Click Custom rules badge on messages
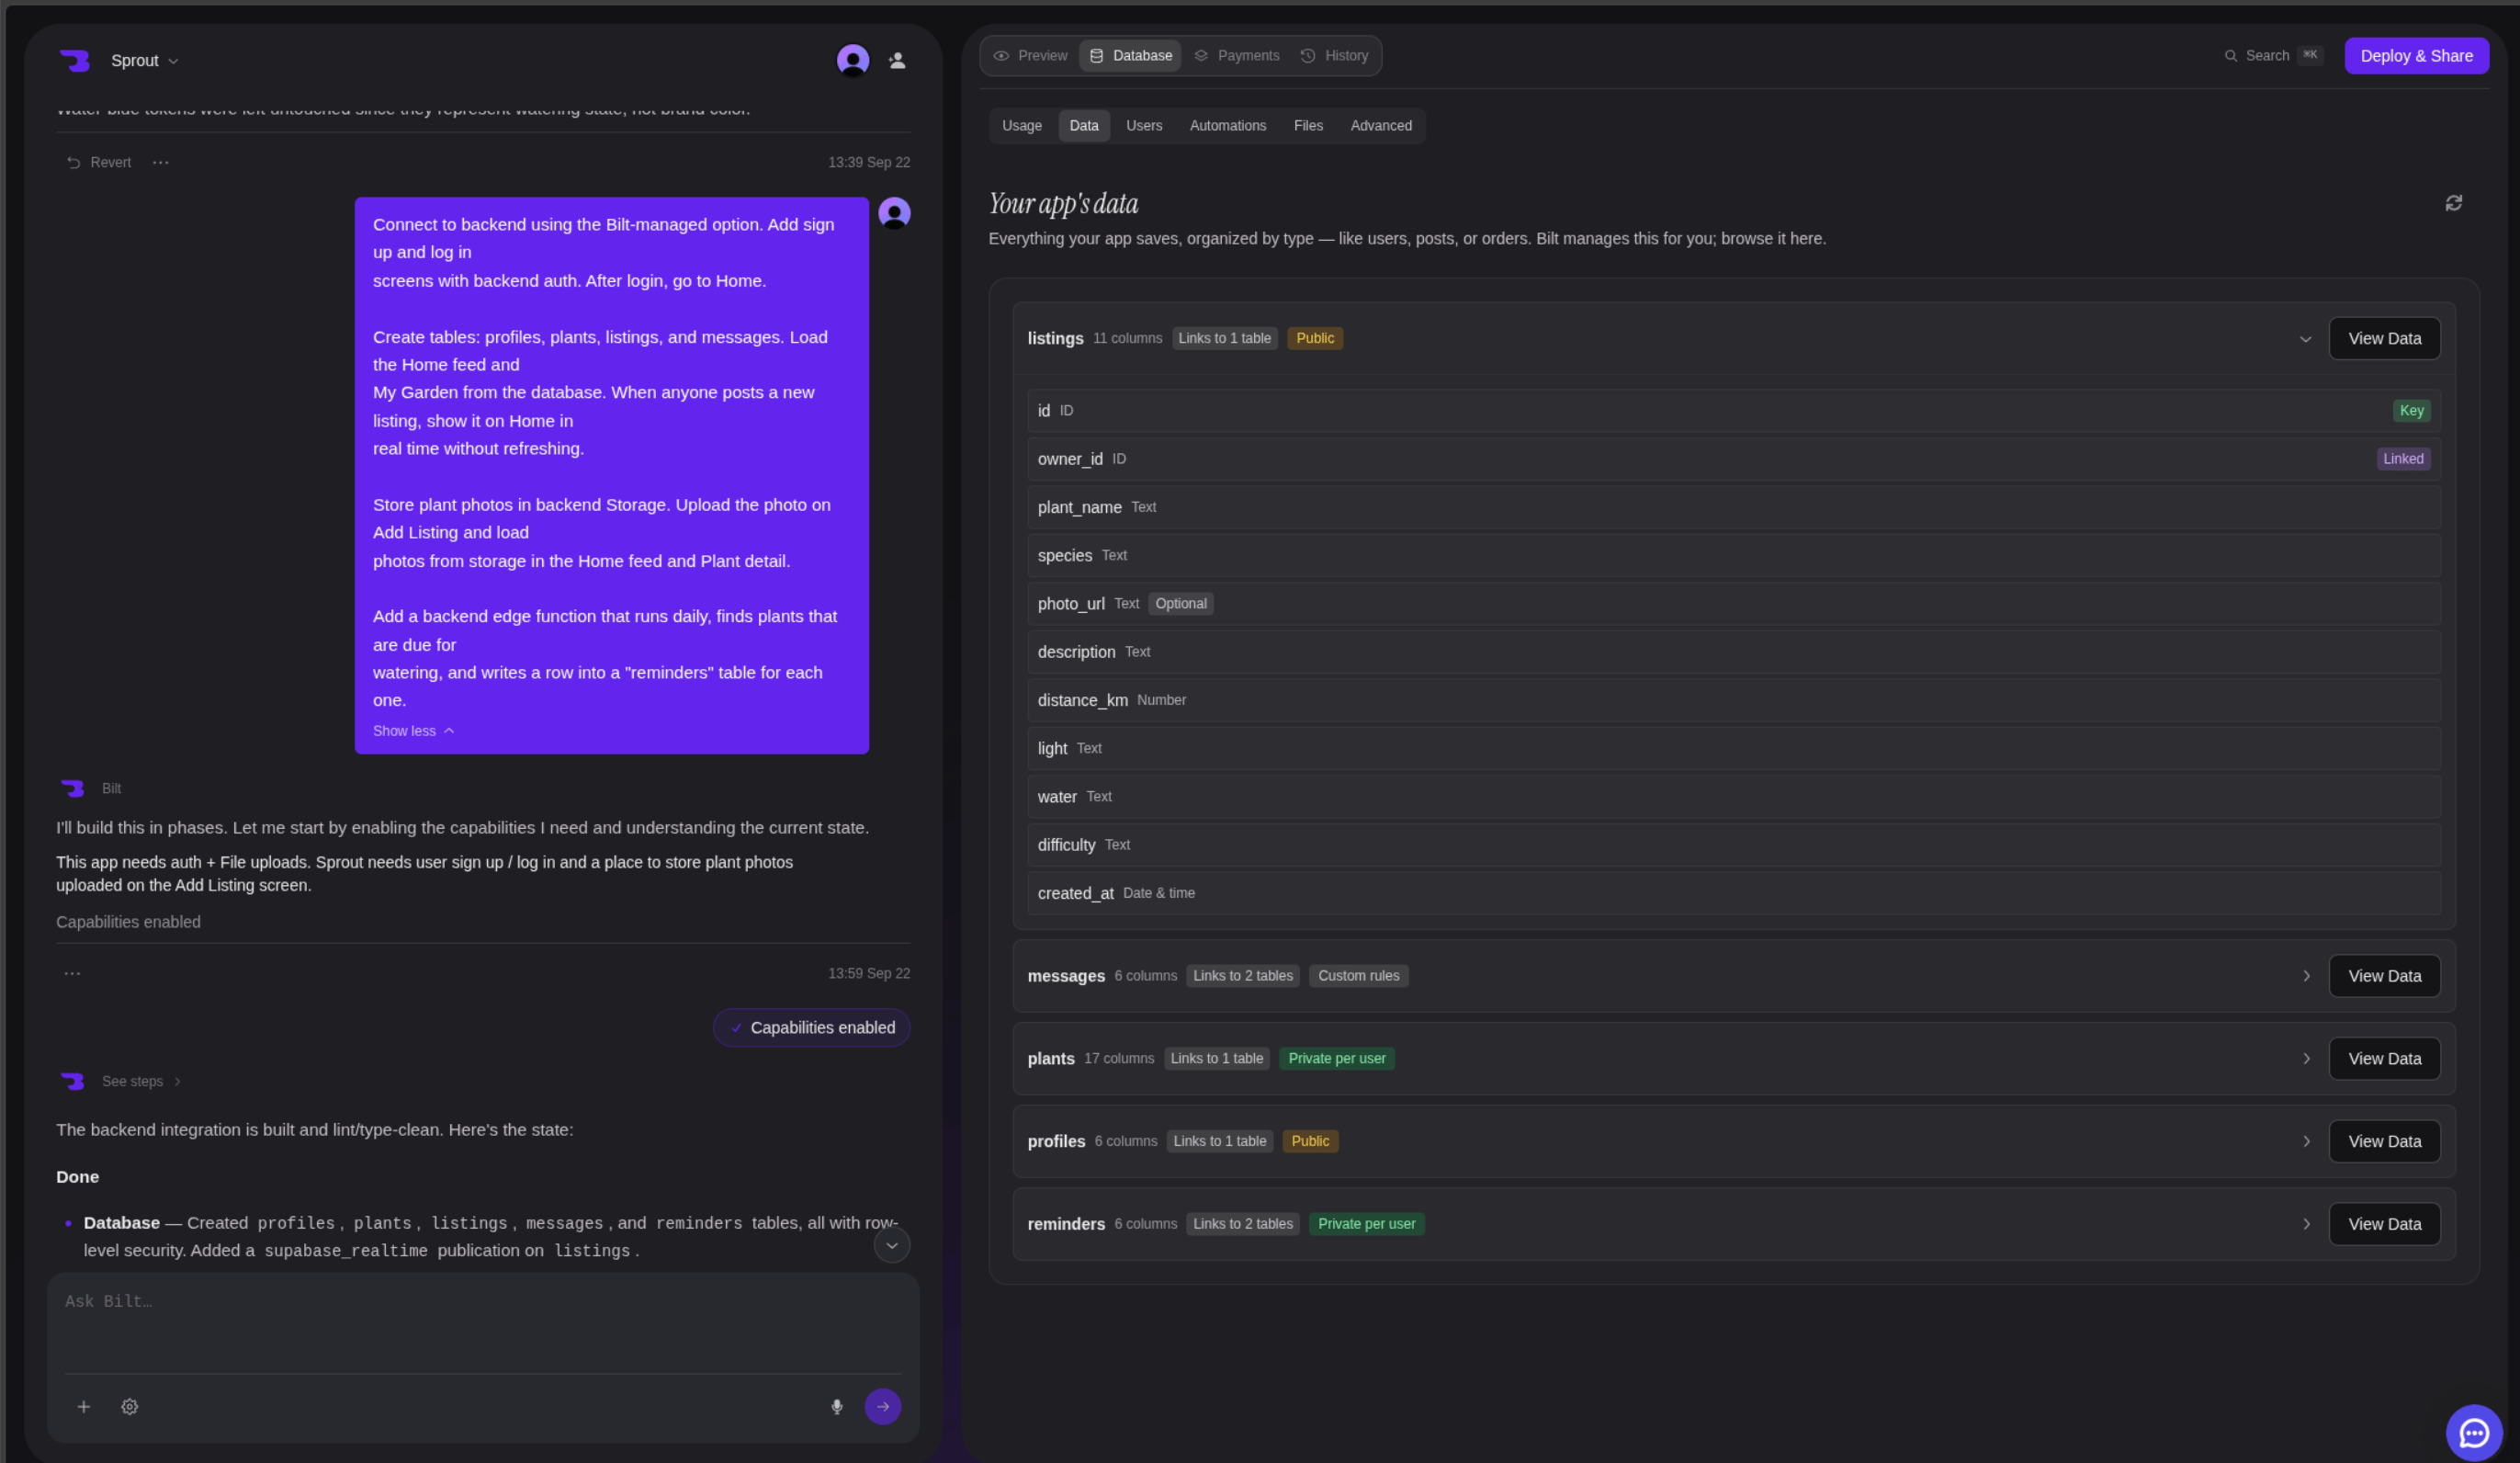Image resolution: width=2520 pixels, height=1463 pixels. point(1358,976)
